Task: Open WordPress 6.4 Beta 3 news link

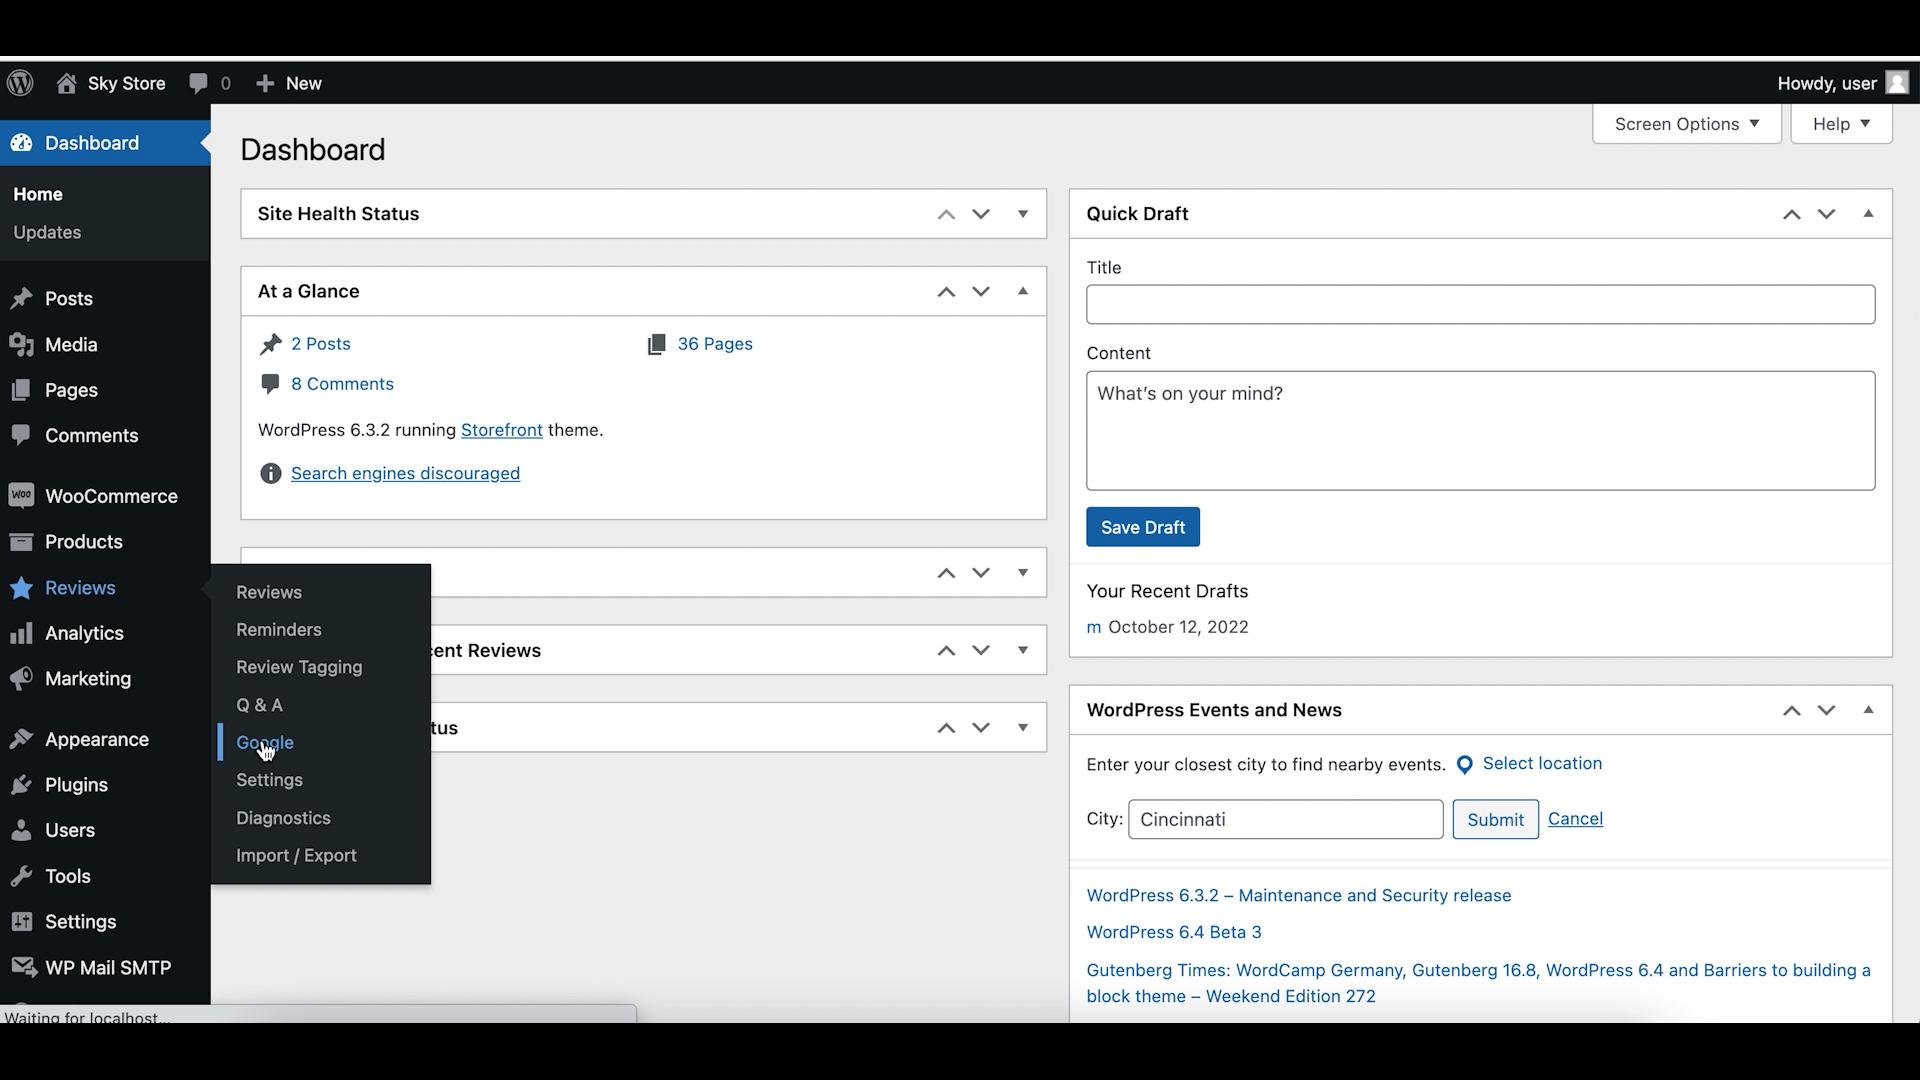Action: click(1174, 932)
